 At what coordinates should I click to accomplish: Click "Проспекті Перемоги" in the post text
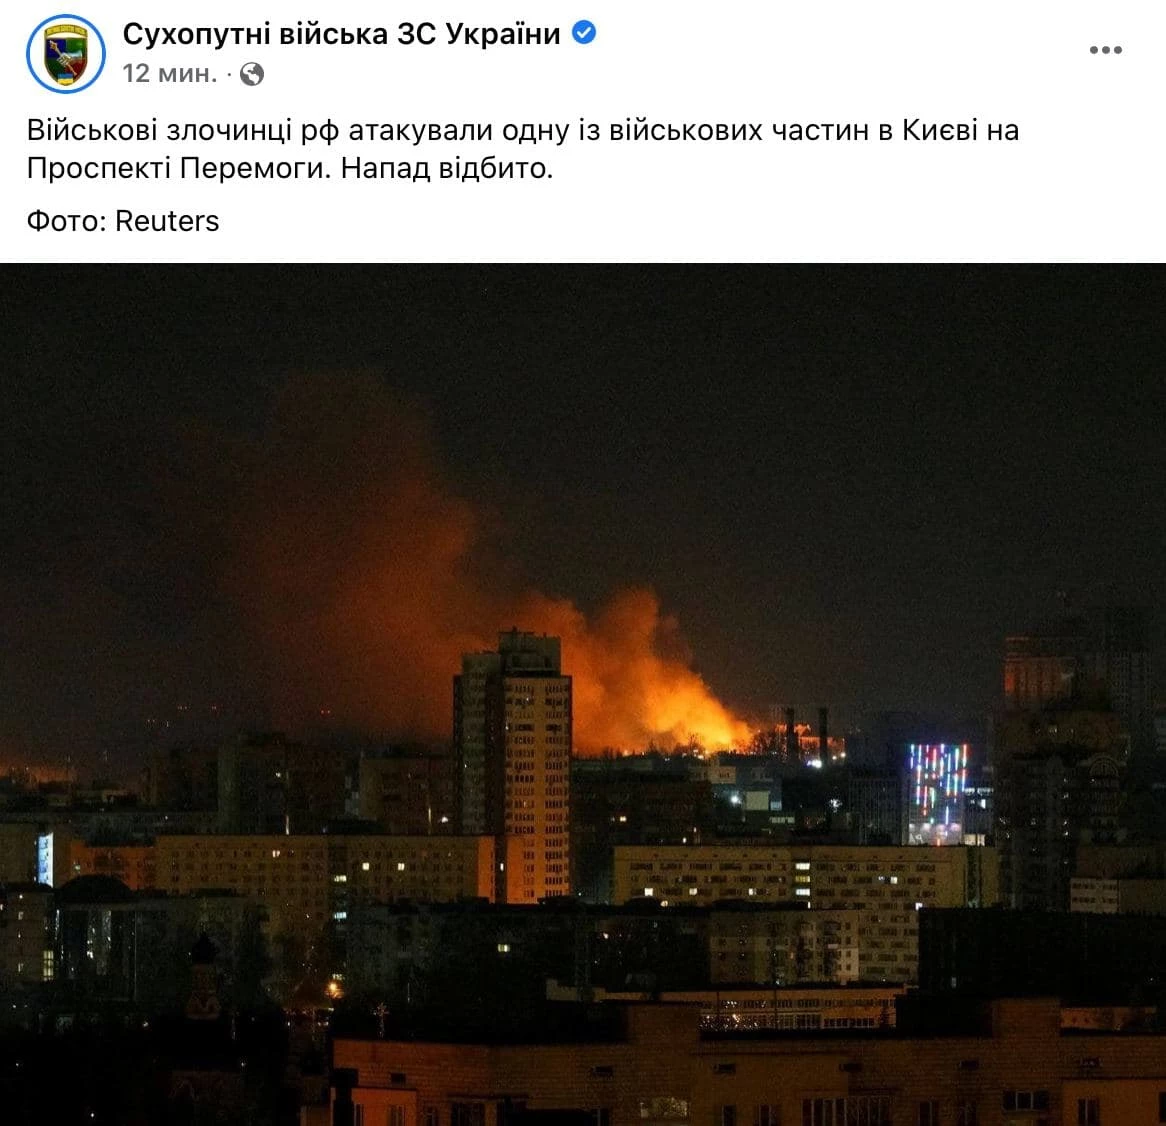point(178,168)
